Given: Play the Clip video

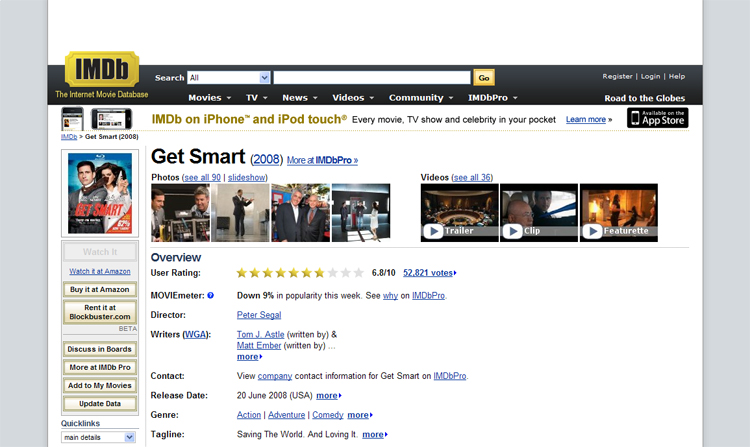Looking at the screenshot, I should [538, 212].
